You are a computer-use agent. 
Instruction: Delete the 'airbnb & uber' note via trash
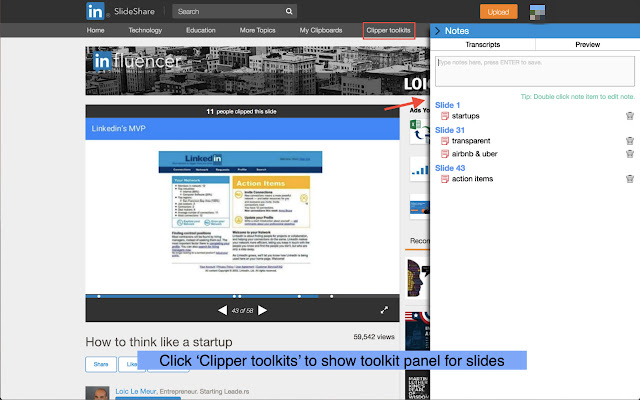pyautogui.click(x=630, y=154)
